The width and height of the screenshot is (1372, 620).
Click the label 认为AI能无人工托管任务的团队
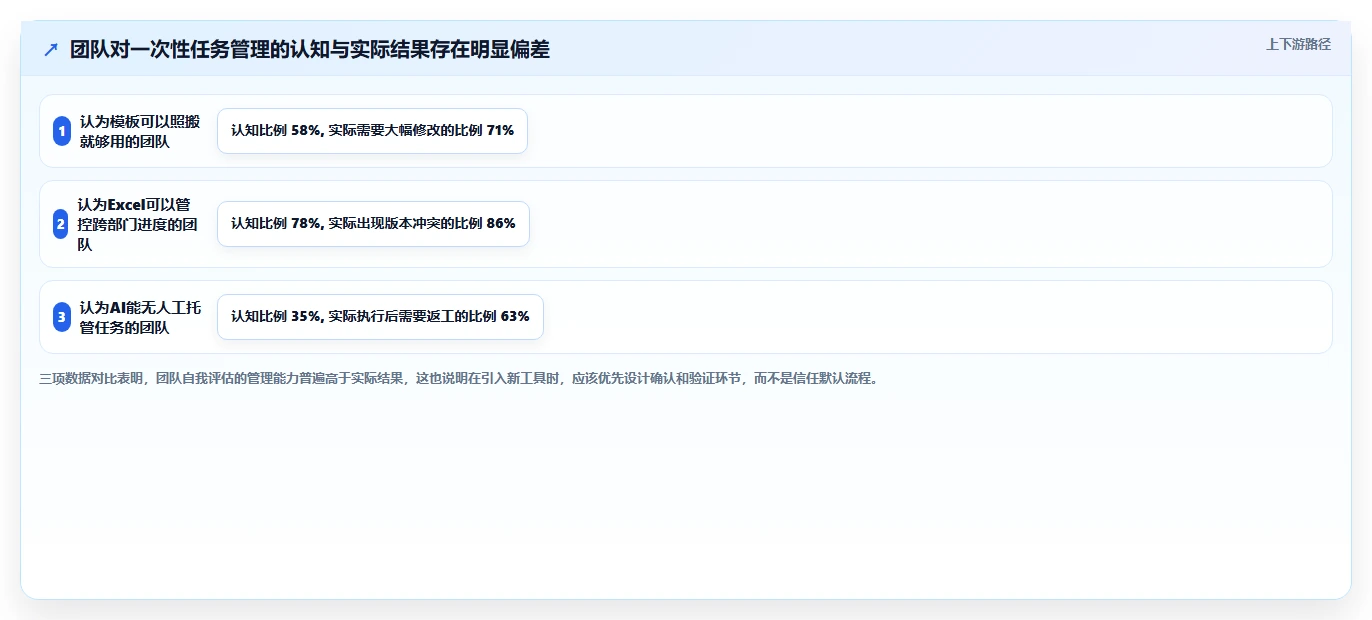[140, 317]
